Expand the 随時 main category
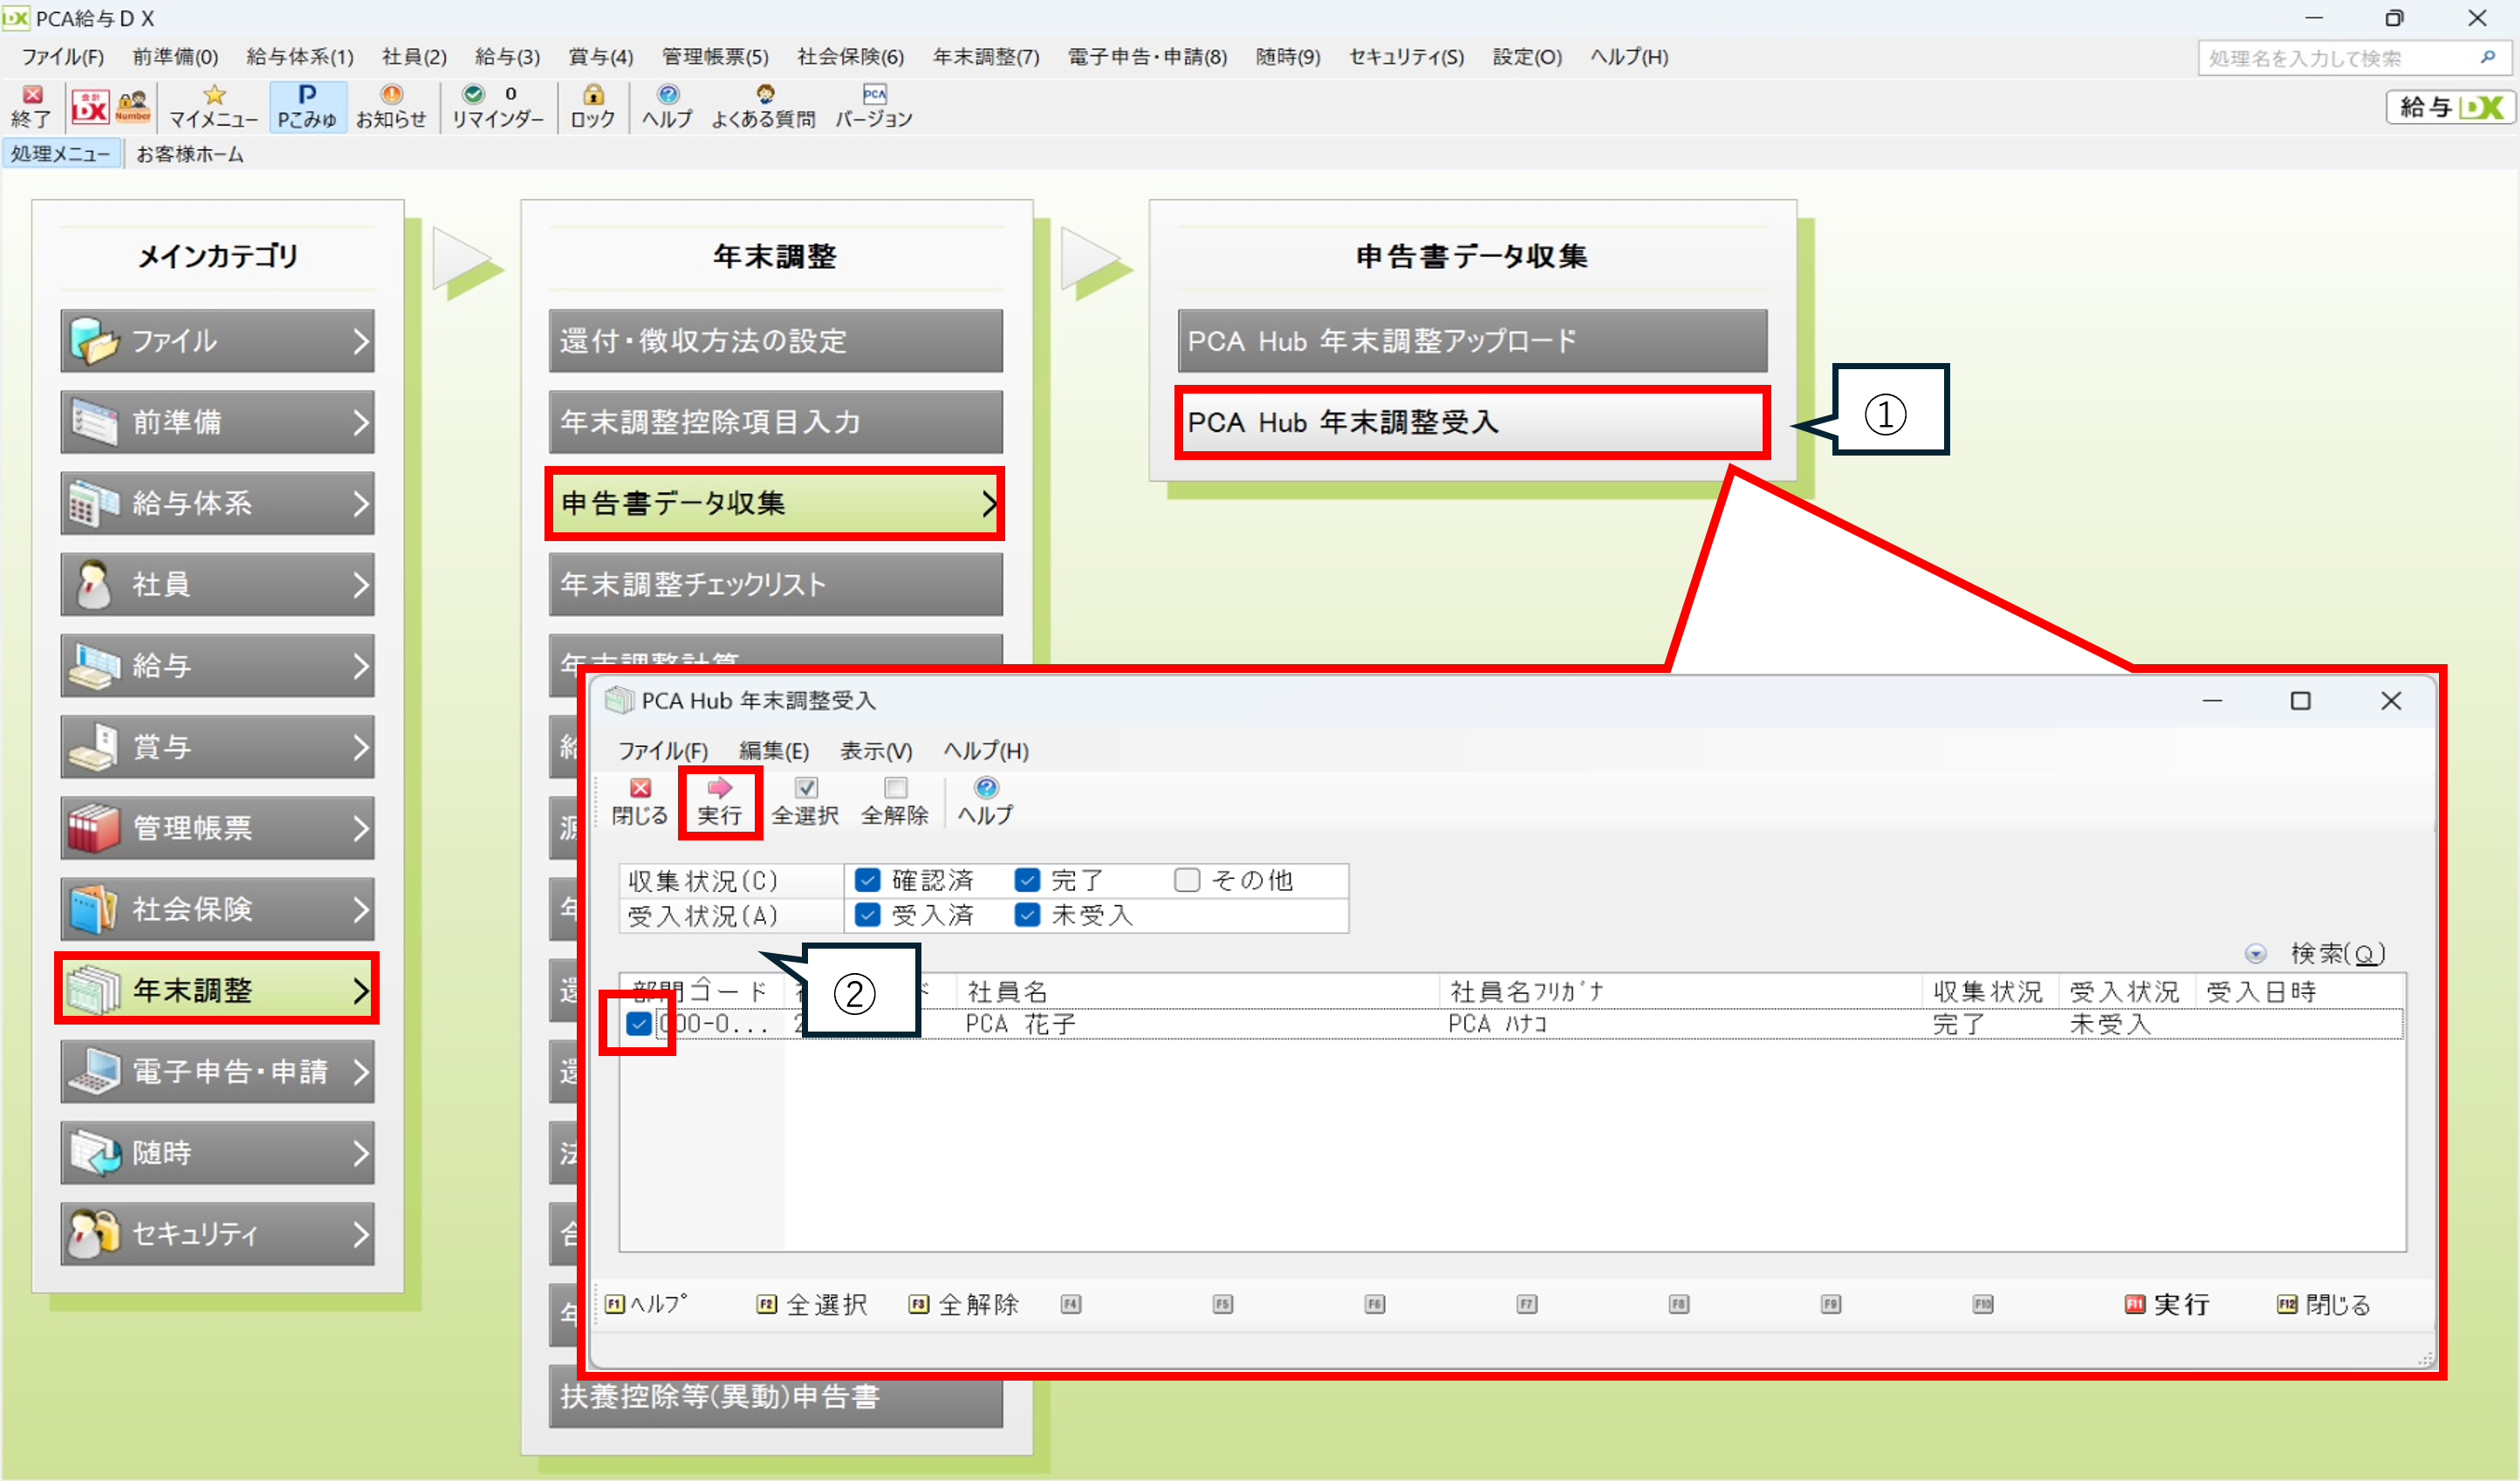The width and height of the screenshot is (2520, 1481). point(217,1152)
